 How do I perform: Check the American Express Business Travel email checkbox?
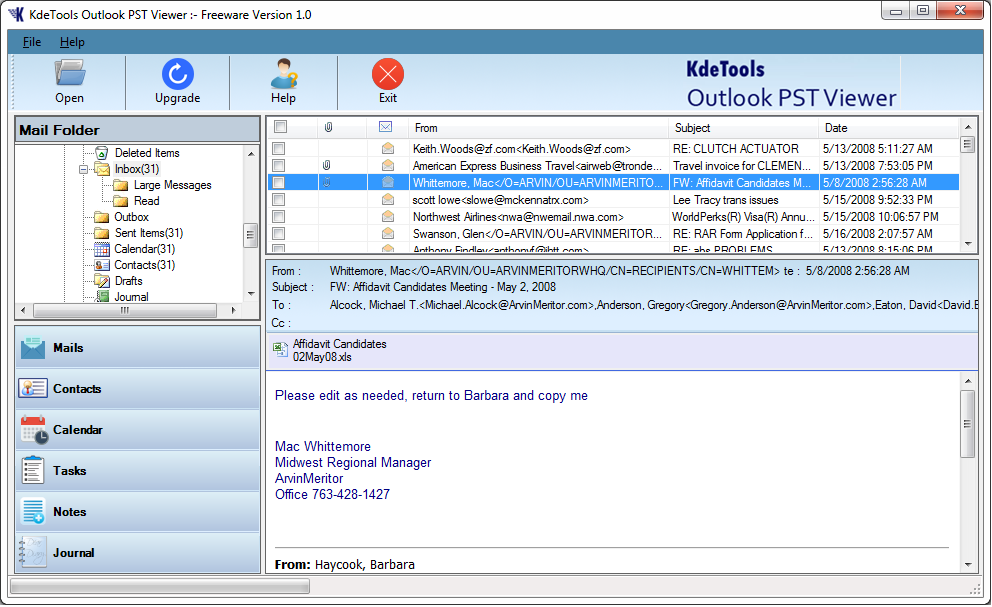pyautogui.click(x=278, y=165)
